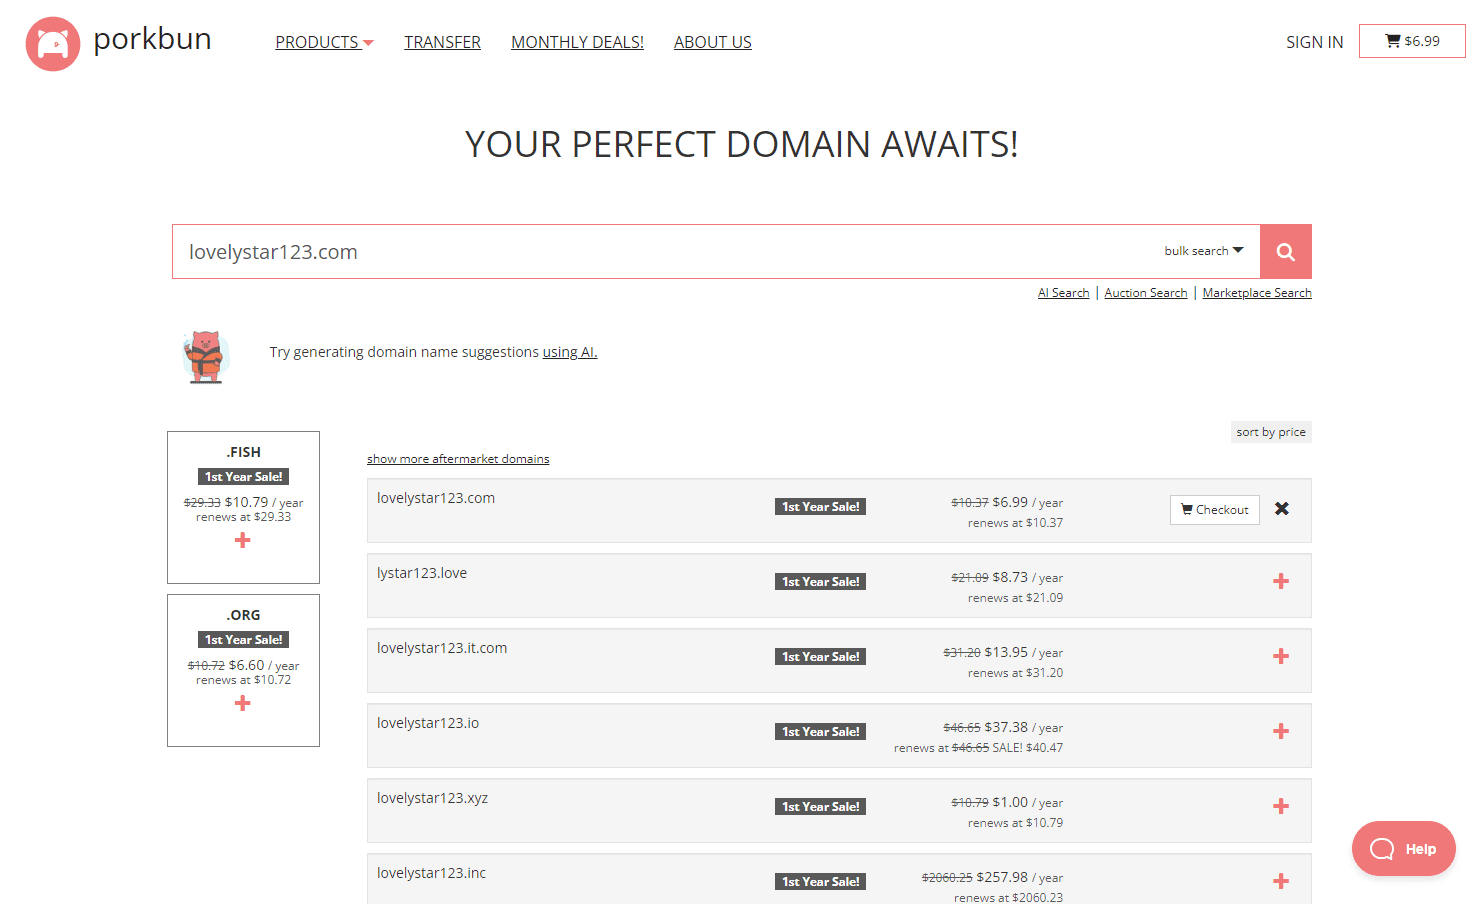
Task: Click the Porkbun pig logo icon
Action: [x=53, y=44]
